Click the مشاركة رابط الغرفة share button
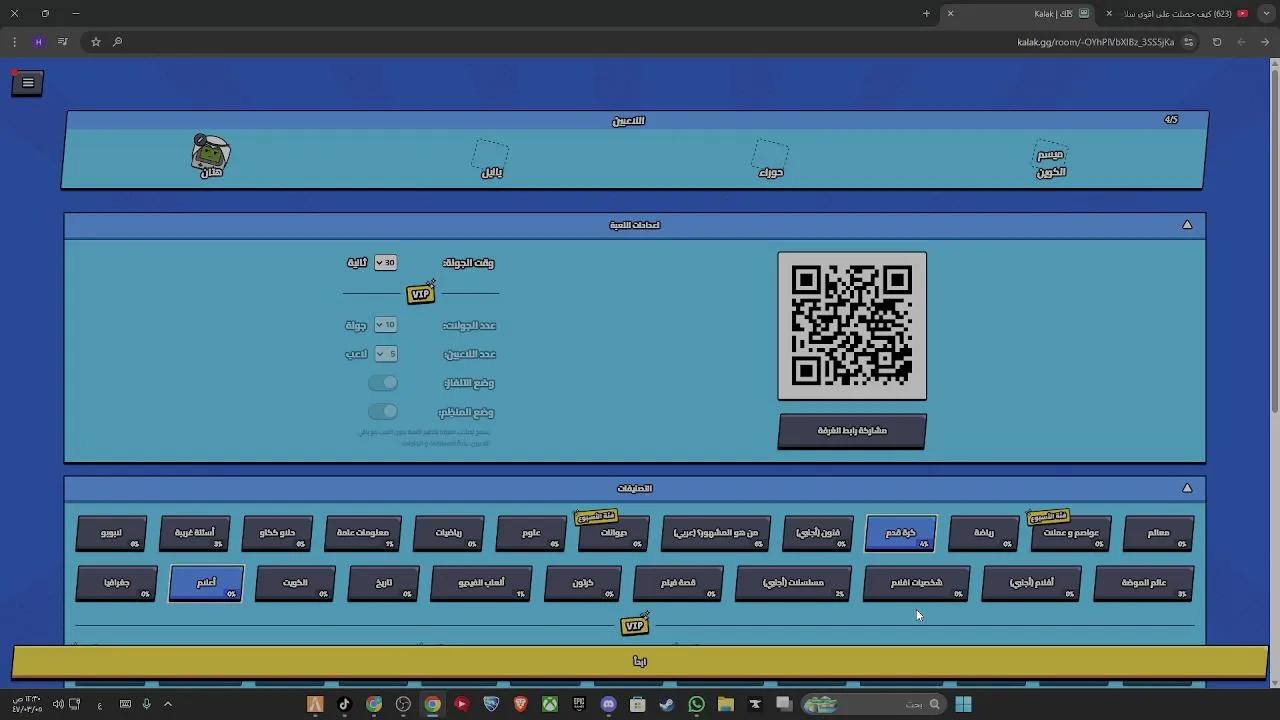1280x720 pixels. click(852, 431)
